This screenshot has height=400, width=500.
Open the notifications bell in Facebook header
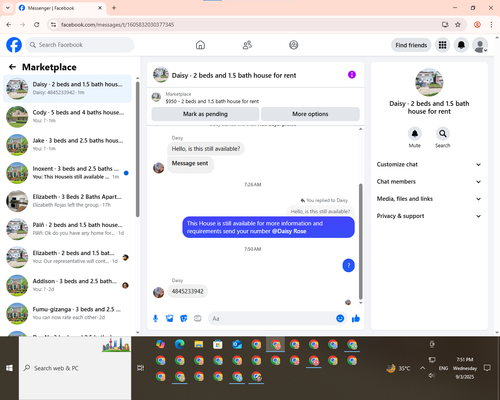click(461, 45)
